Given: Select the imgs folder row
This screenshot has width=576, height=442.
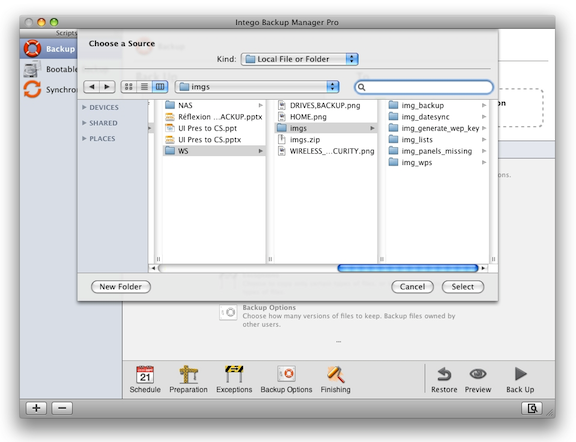Looking at the screenshot, I should click(x=325, y=128).
